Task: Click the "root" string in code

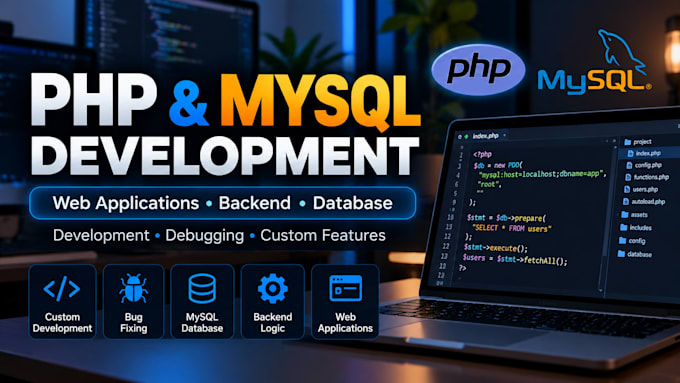Action: pyautogui.click(x=489, y=184)
